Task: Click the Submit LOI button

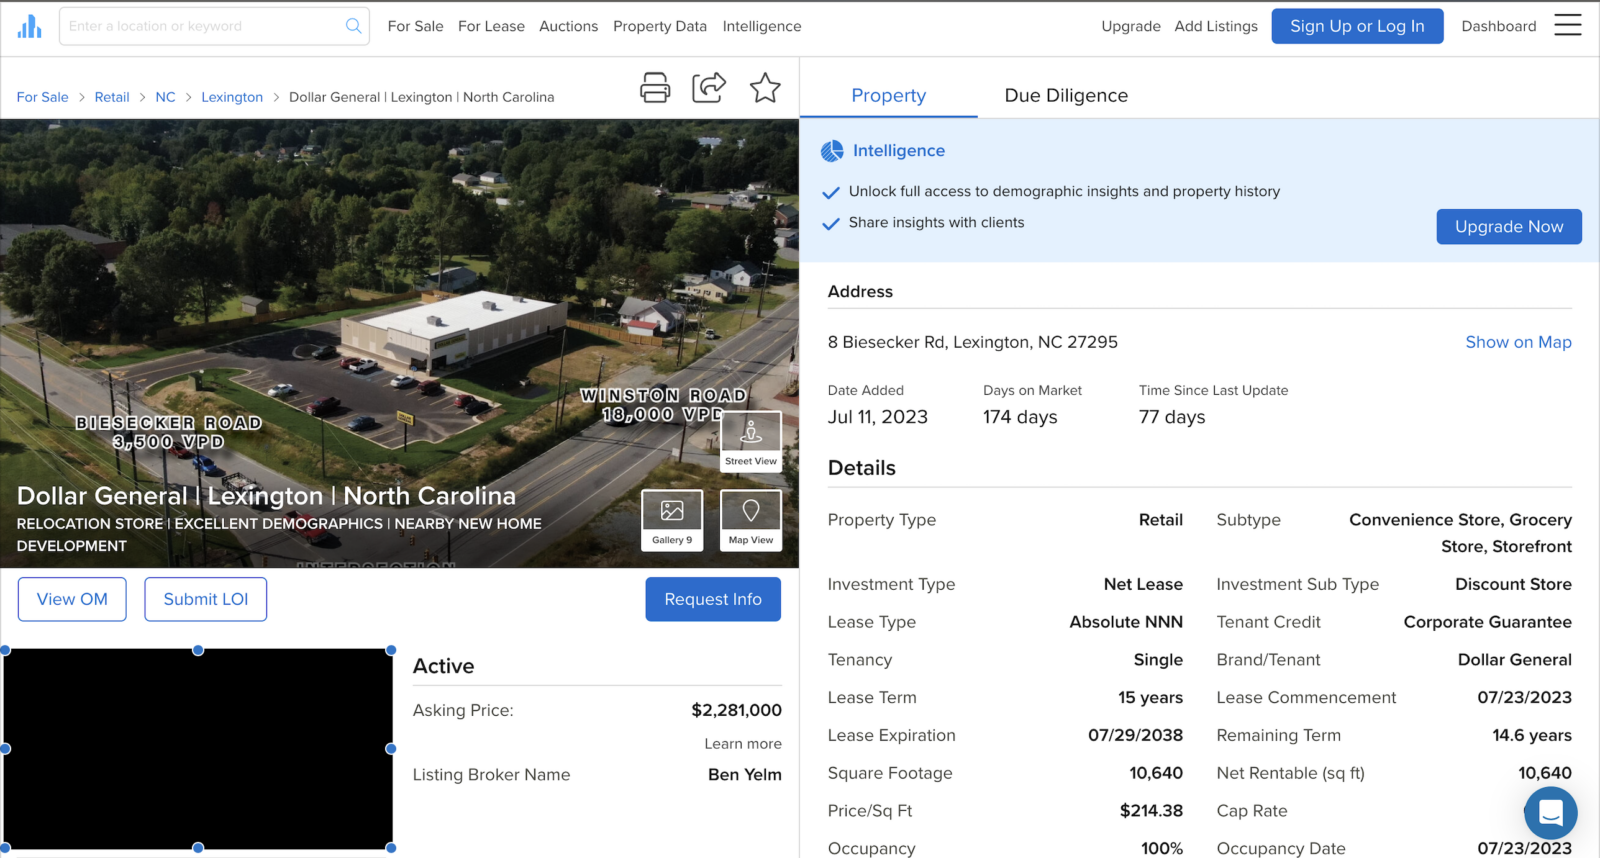Action: coord(206,599)
